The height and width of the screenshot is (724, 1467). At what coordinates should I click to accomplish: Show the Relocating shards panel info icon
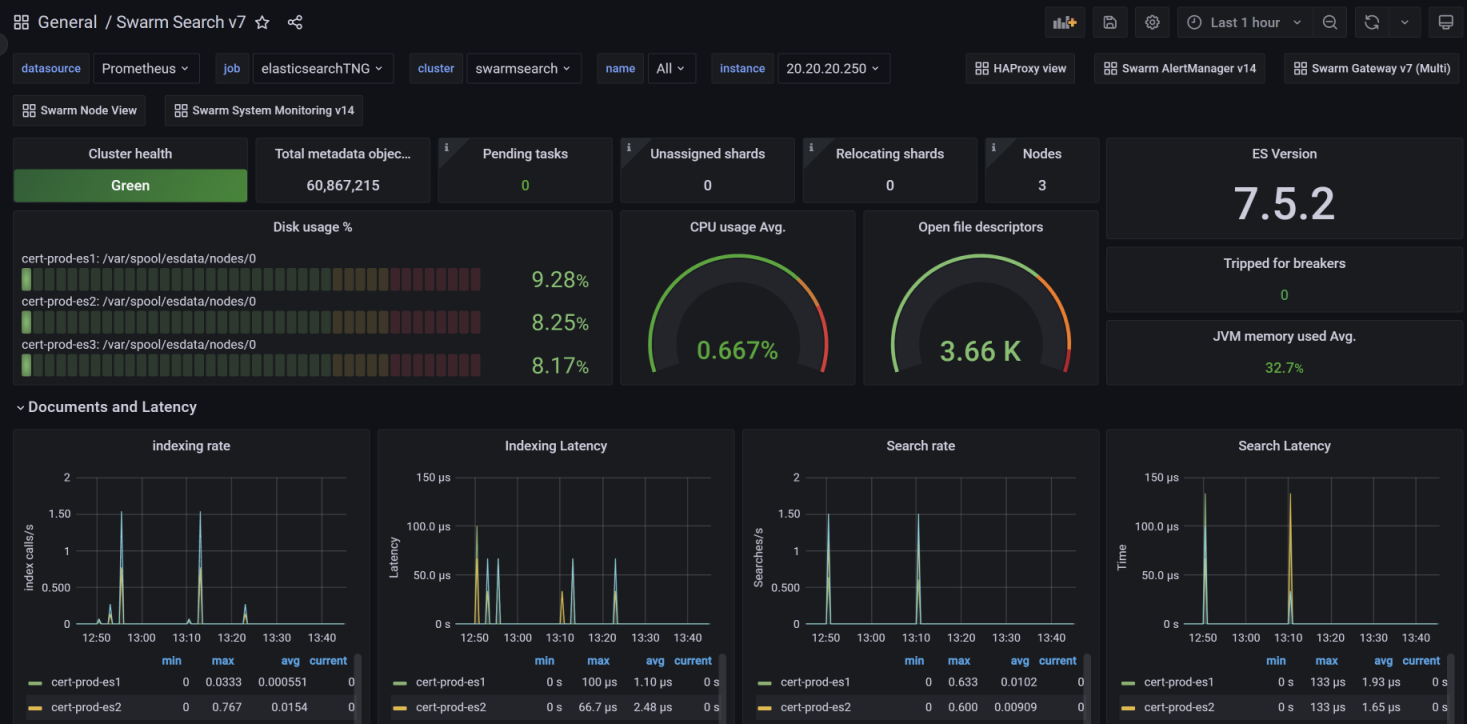click(811, 147)
